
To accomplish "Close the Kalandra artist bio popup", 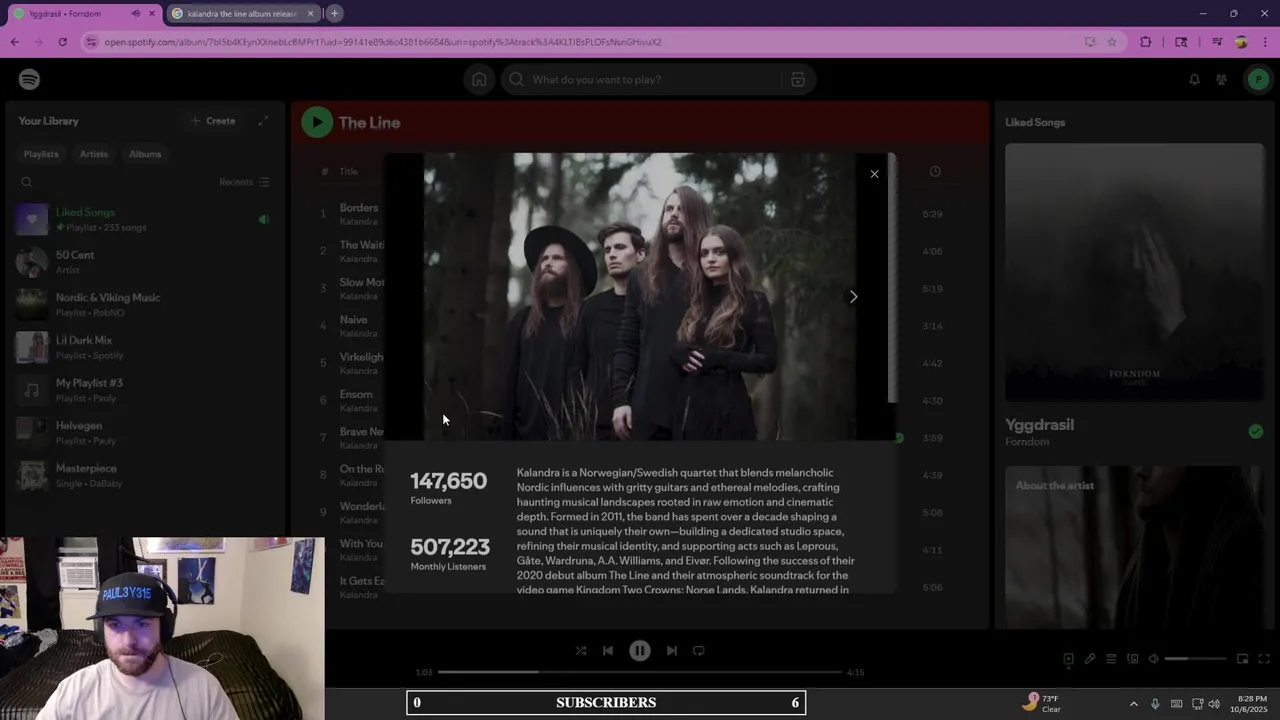I will point(874,174).
